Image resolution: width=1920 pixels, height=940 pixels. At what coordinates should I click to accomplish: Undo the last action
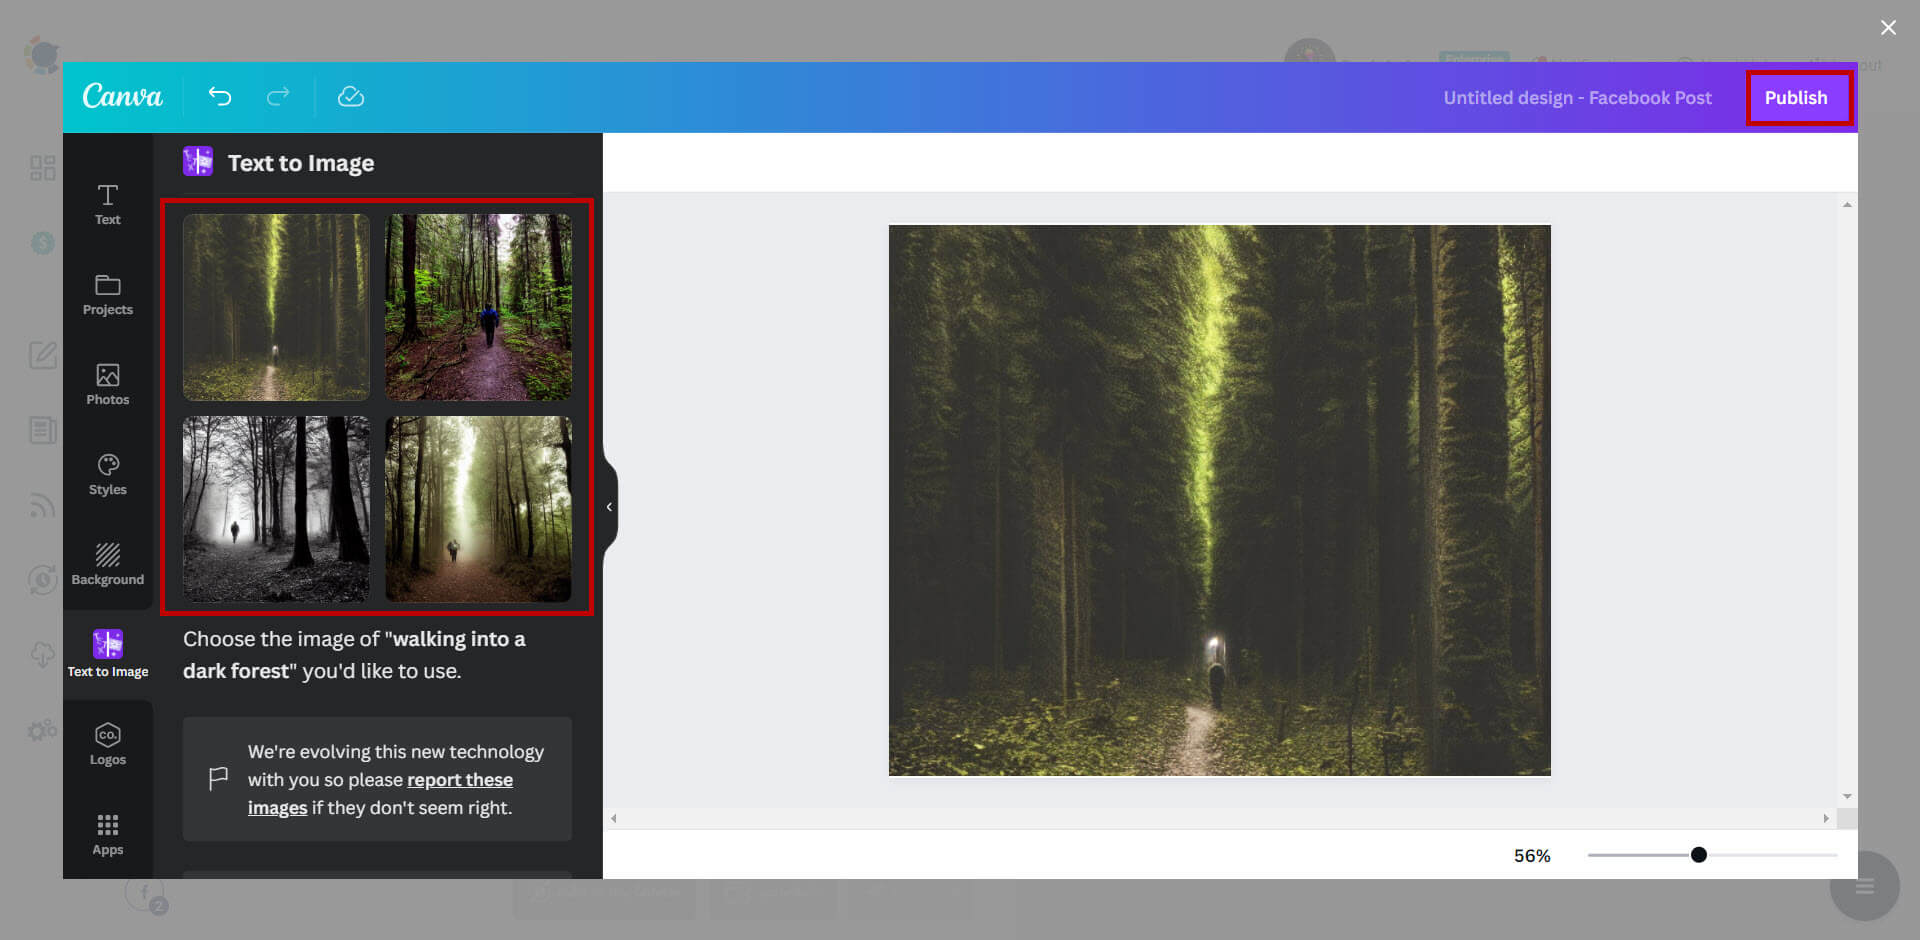coord(220,97)
